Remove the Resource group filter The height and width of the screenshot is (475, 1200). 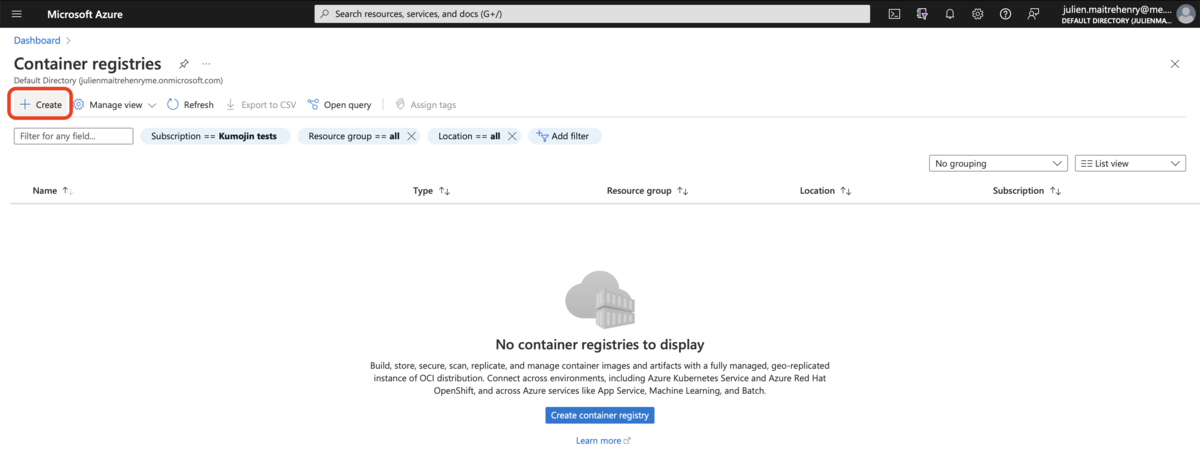410,136
